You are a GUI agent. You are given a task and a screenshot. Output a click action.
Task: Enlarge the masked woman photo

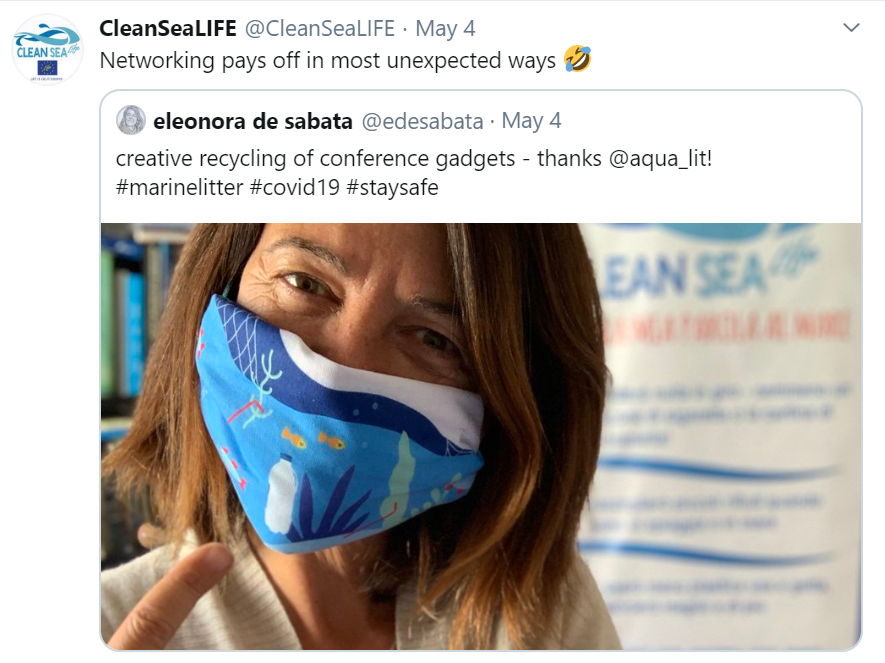481,436
